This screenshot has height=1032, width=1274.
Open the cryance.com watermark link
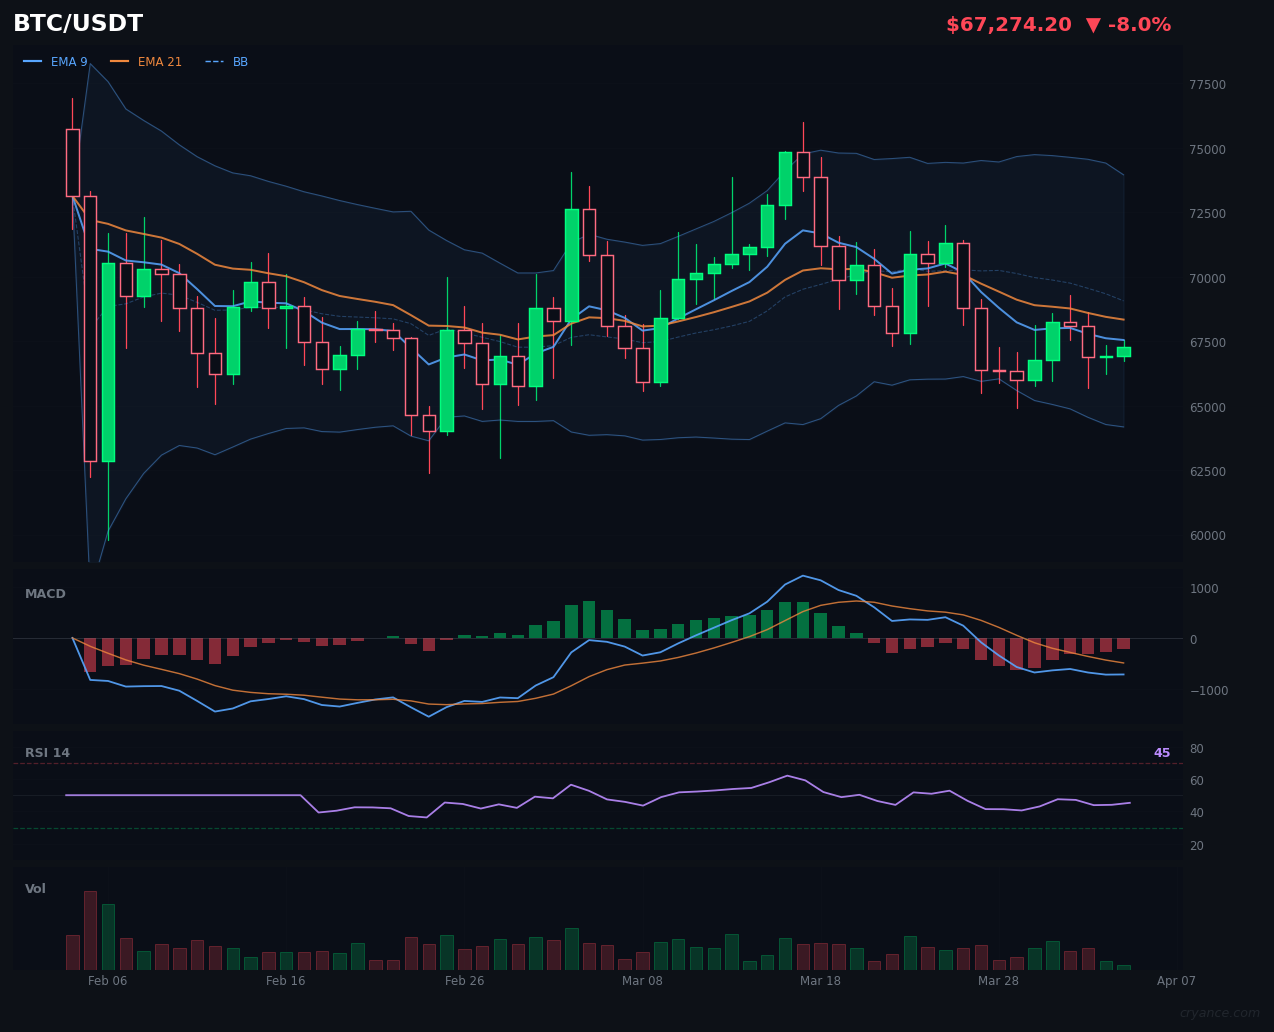pyautogui.click(x=1222, y=1013)
